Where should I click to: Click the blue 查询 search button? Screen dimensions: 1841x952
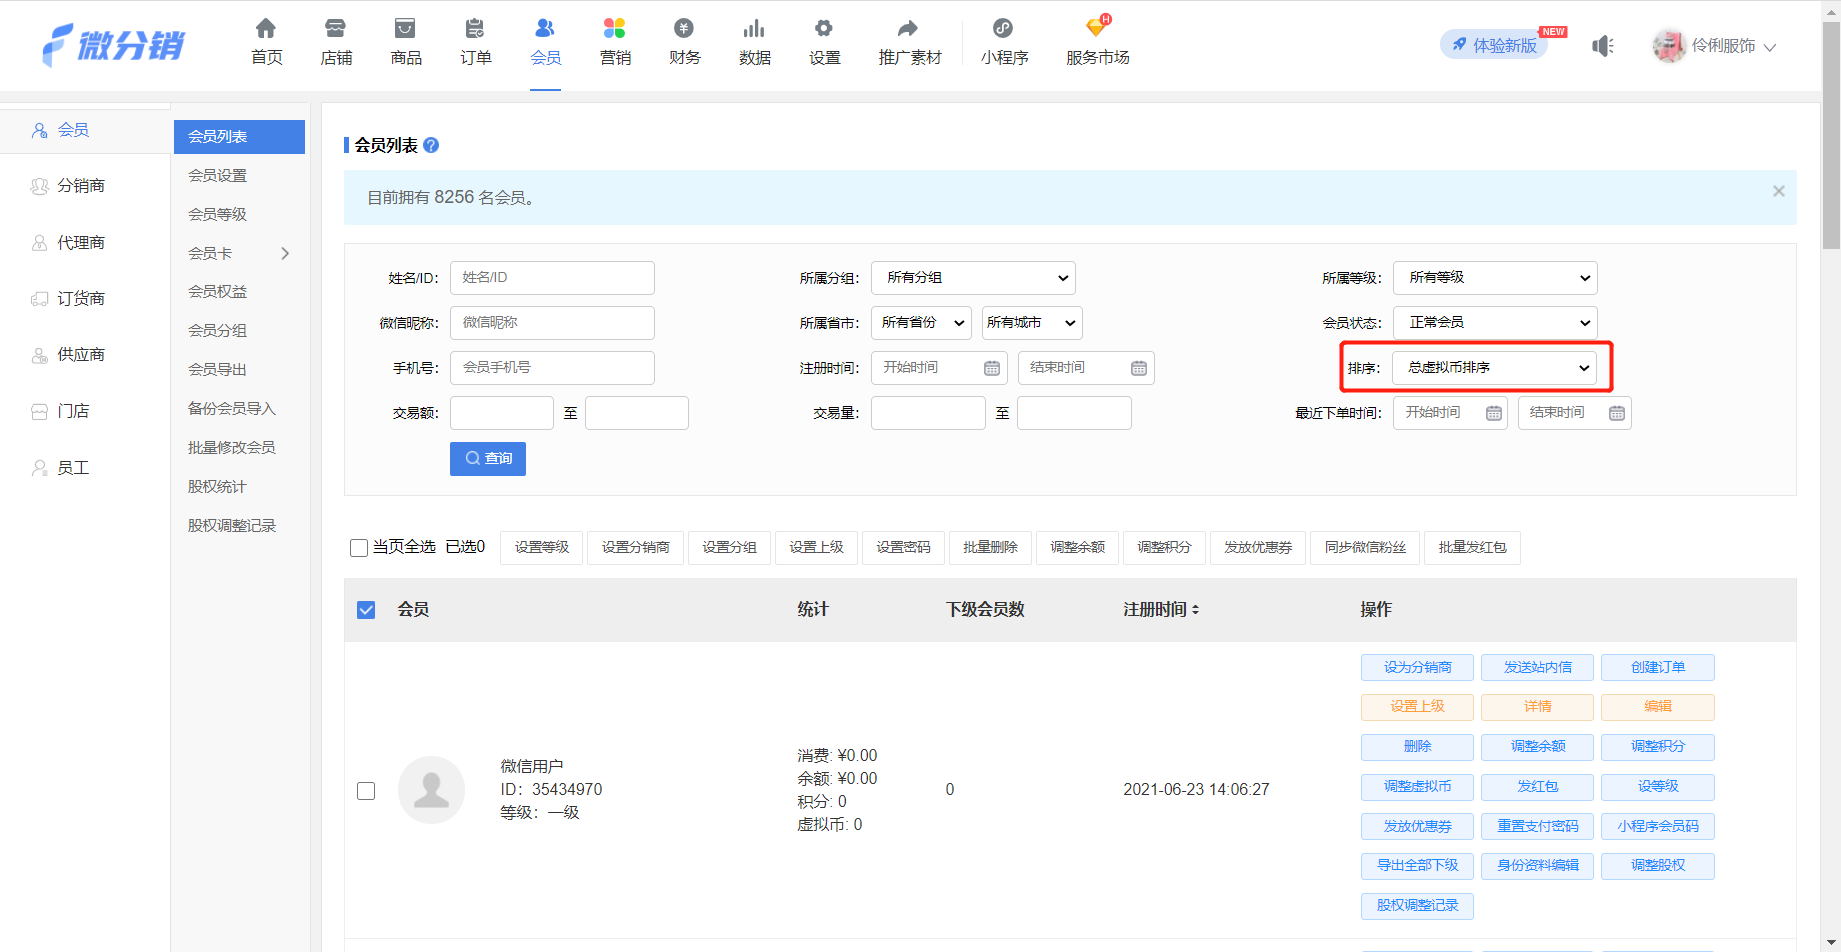[x=488, y=459]
